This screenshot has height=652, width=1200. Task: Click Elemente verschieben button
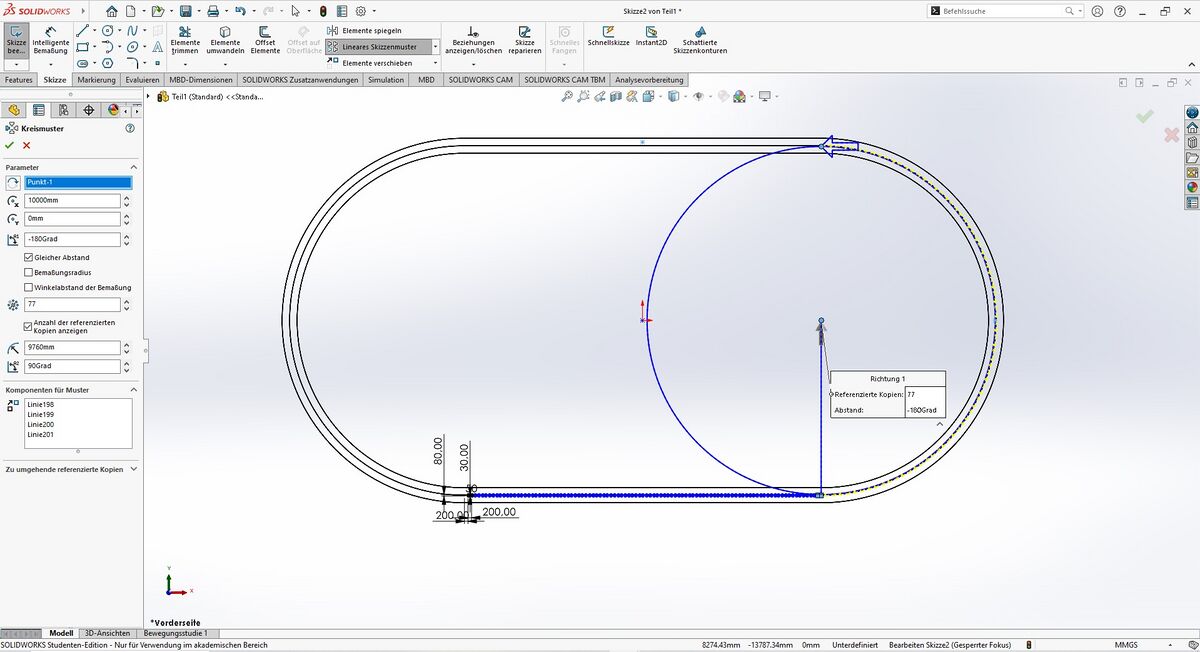376,63
